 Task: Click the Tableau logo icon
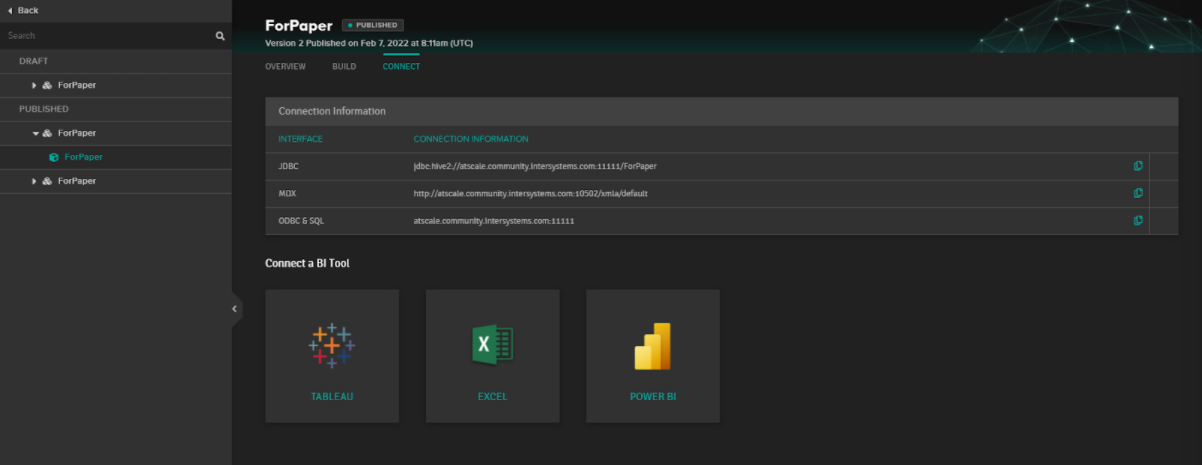tap(331, 345)
